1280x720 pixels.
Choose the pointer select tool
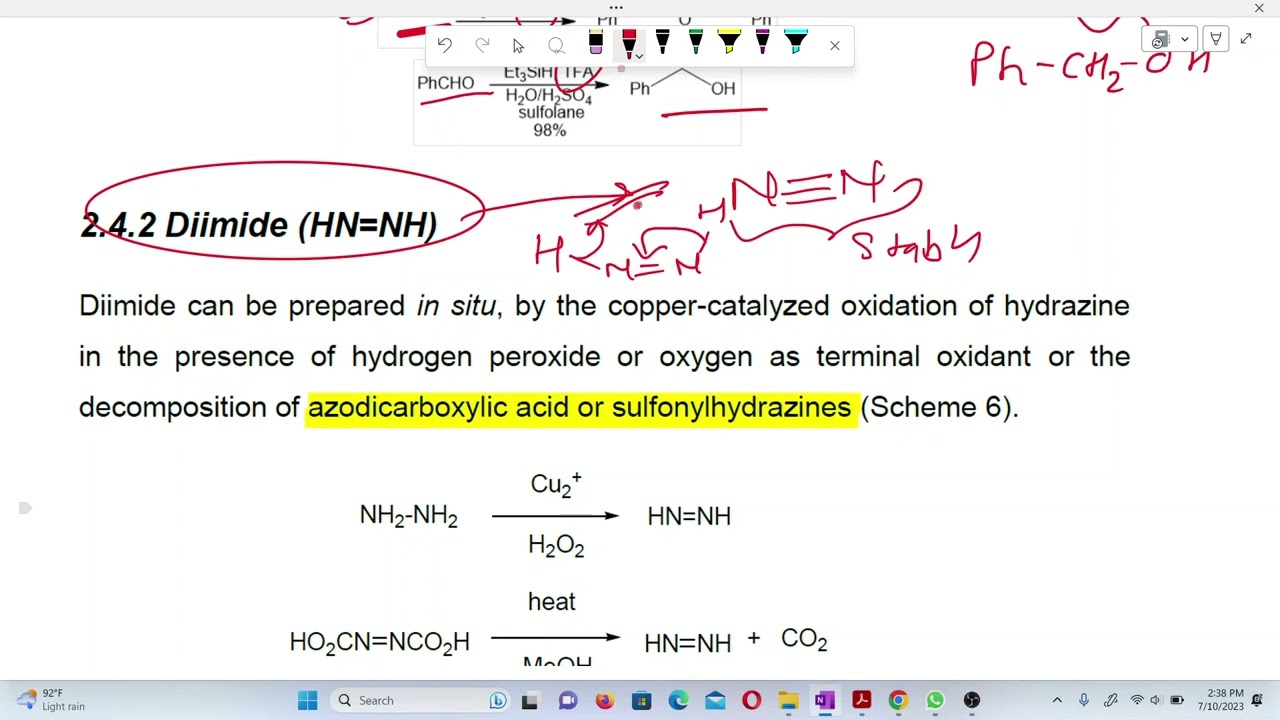[518, 45]
